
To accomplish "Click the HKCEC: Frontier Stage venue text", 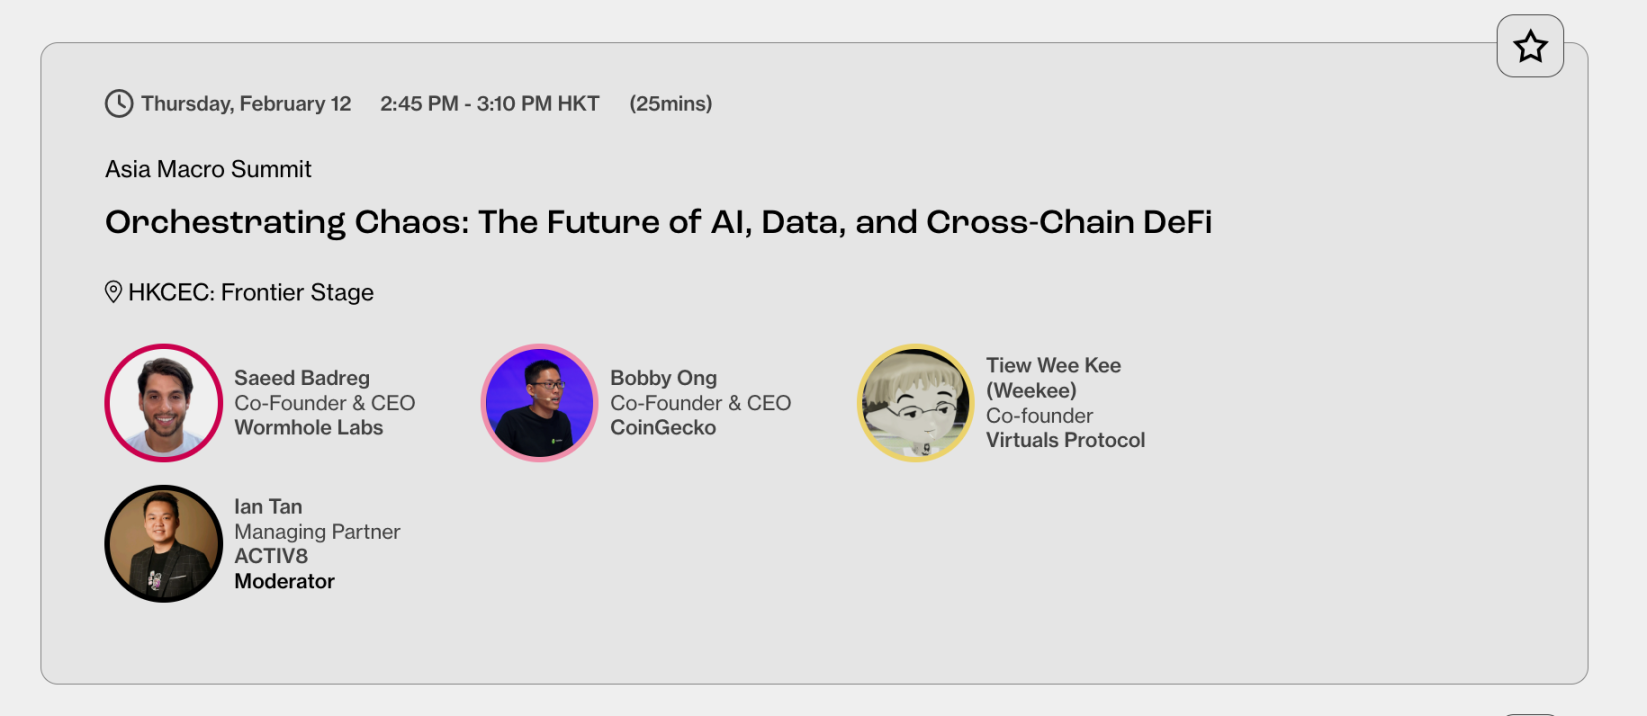I will point(251,292).
